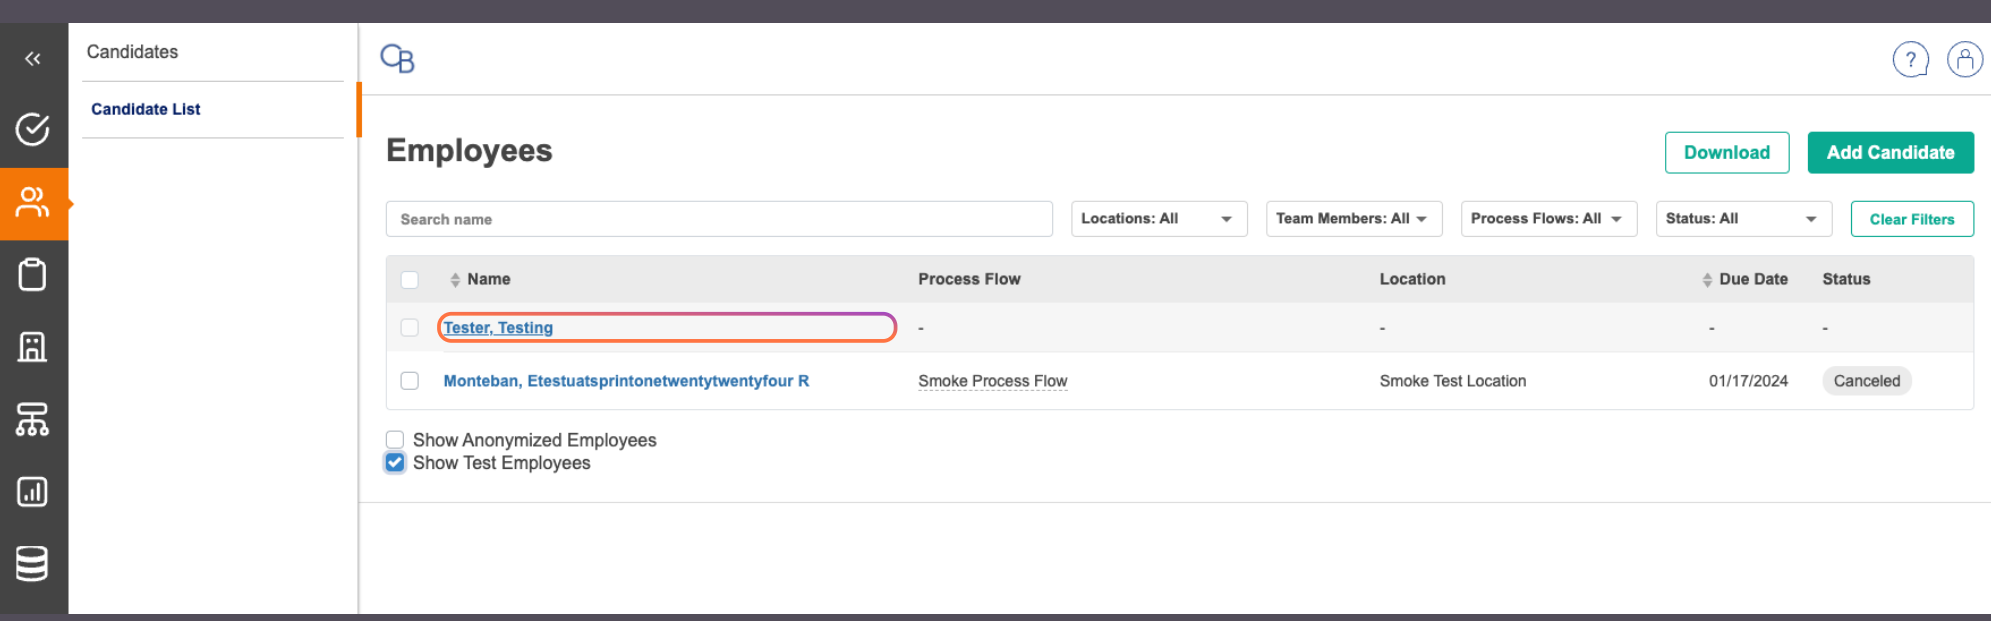Click the Search name input field
Image resolution: width=1991 pixels, height=621 pixels.
(x=718, y=219)
